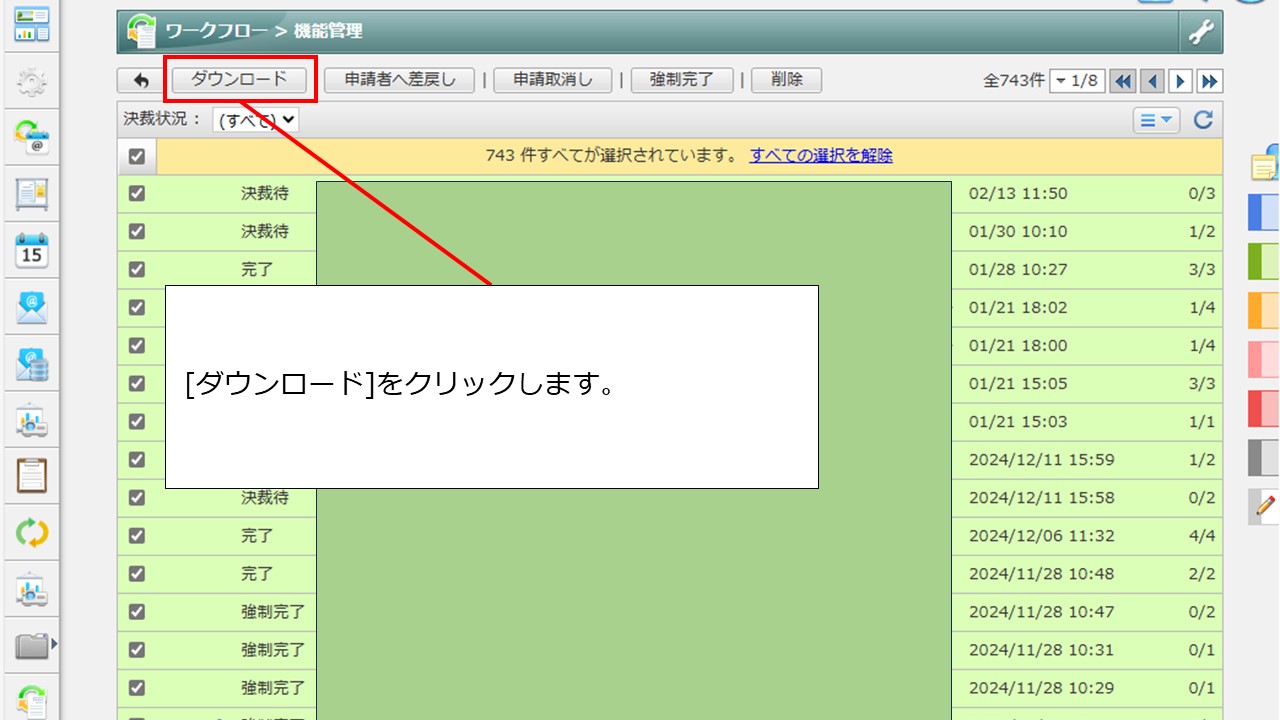Open the page number 1/8 dropdown
This screenshot has height=720, width=1280.
point(1077,81)
